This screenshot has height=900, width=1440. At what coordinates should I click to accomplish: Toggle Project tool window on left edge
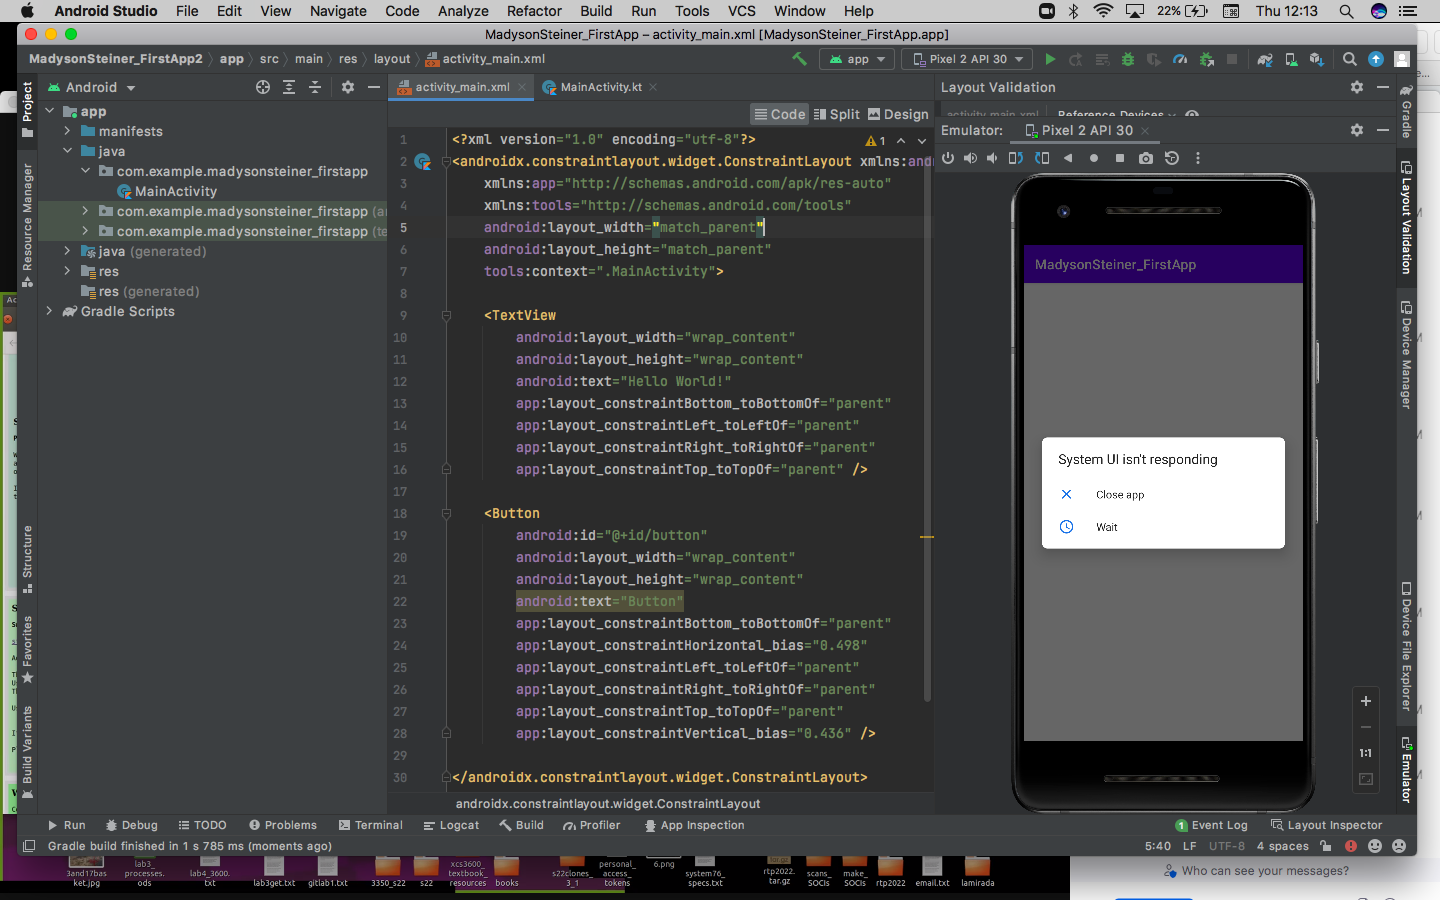point(27,109)
